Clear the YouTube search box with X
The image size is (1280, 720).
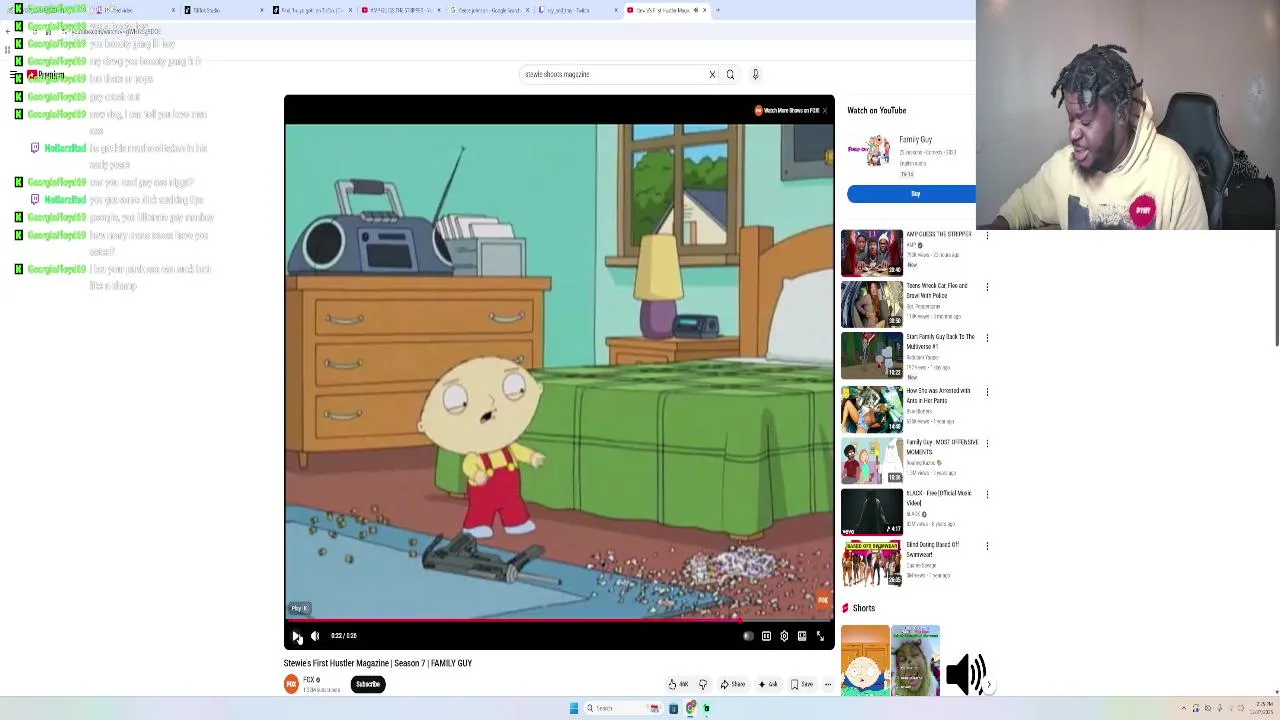click(x=712, y=74)
